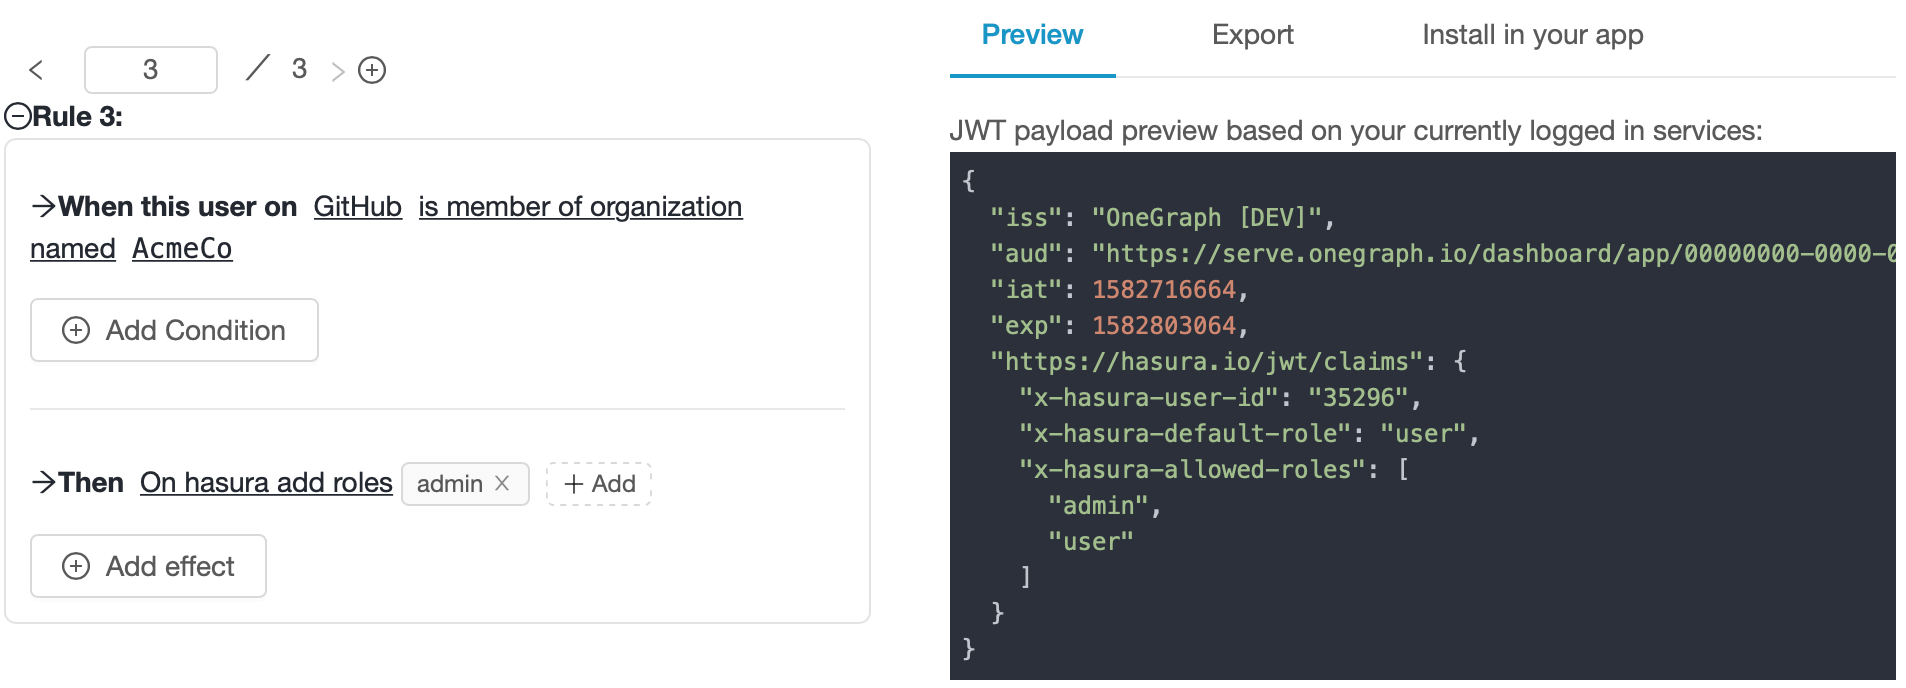
Task: Open the GitHub service selector
Action: click(357, 207)
